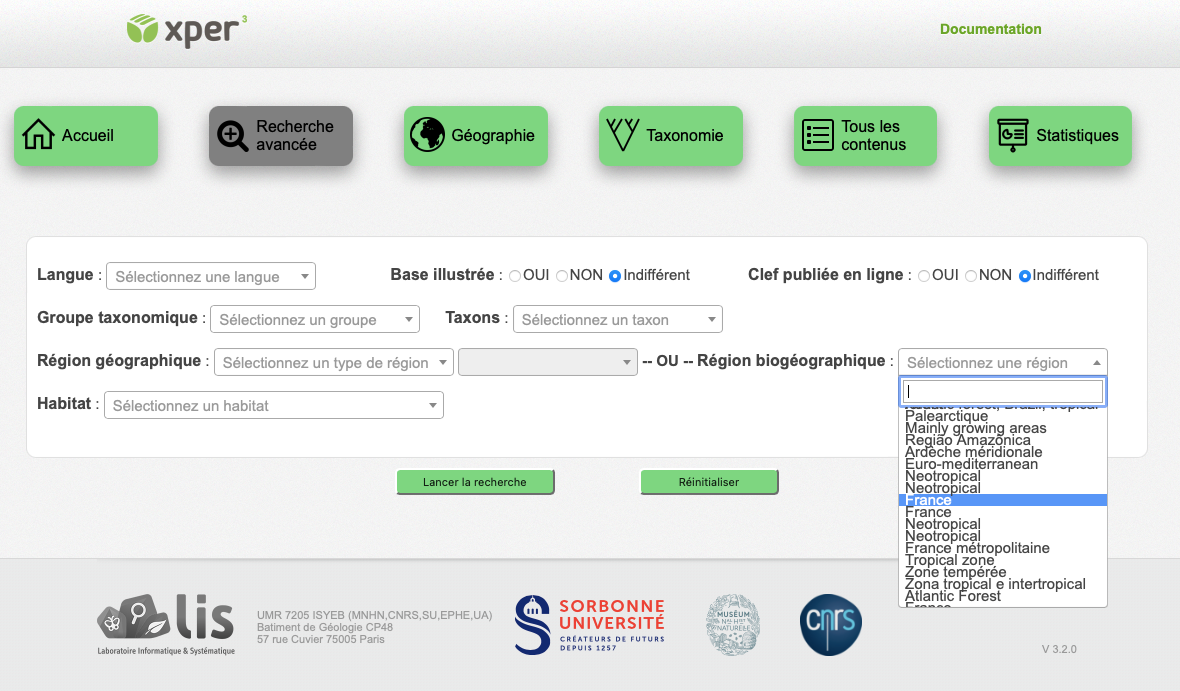Click the Réinitialiser button
The height and width of the screenshot is (691, 1180).
(709, 482)
